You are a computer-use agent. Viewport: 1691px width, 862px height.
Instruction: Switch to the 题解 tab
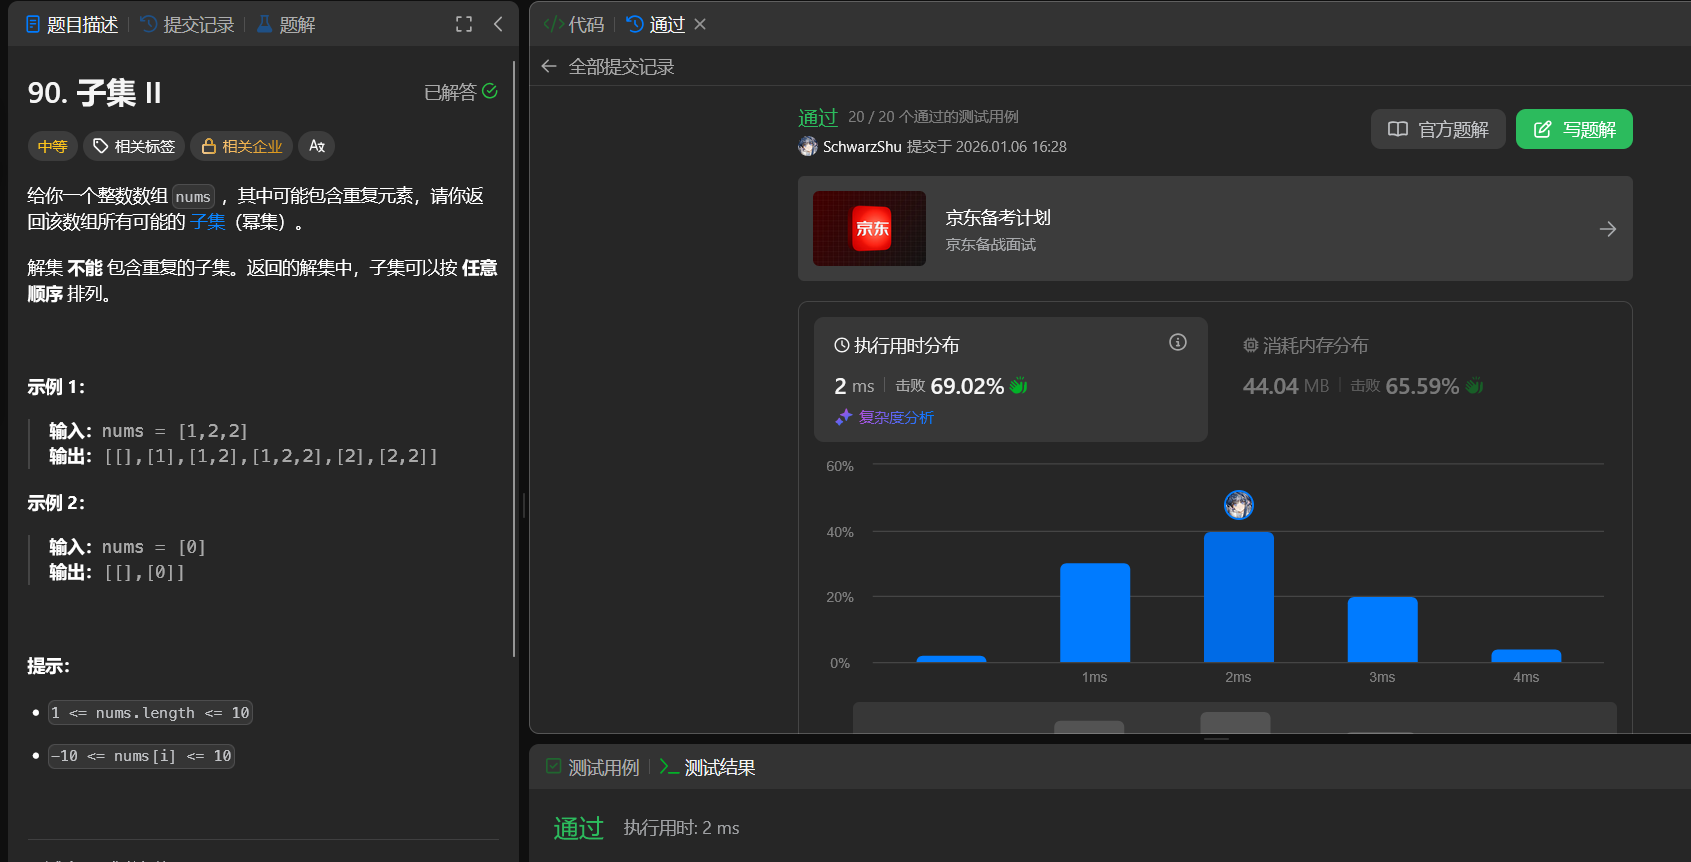click(286, 25)
